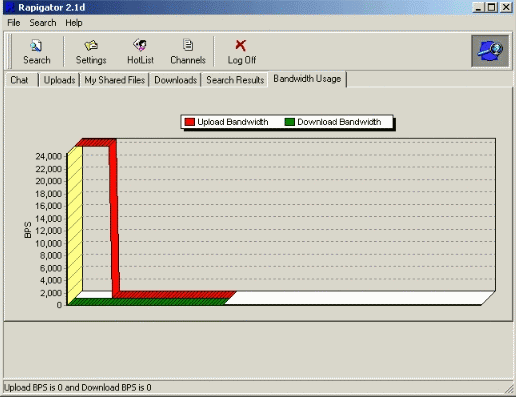The height and width of the screenshot is (397, 516).
Task: Open the My Shared Files tab
Action: [114, 80]
